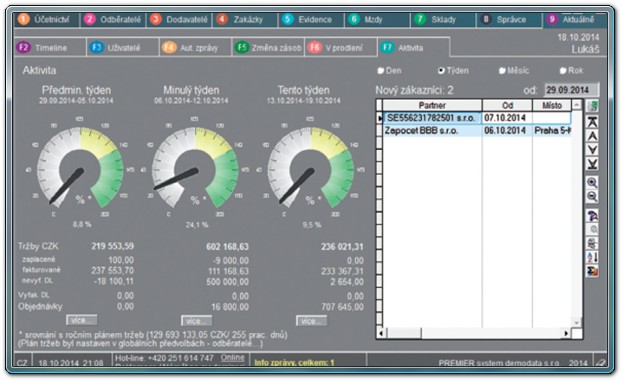Click the binoculars search icon
This screenshot has width=622, height=381.
point(592,216)
